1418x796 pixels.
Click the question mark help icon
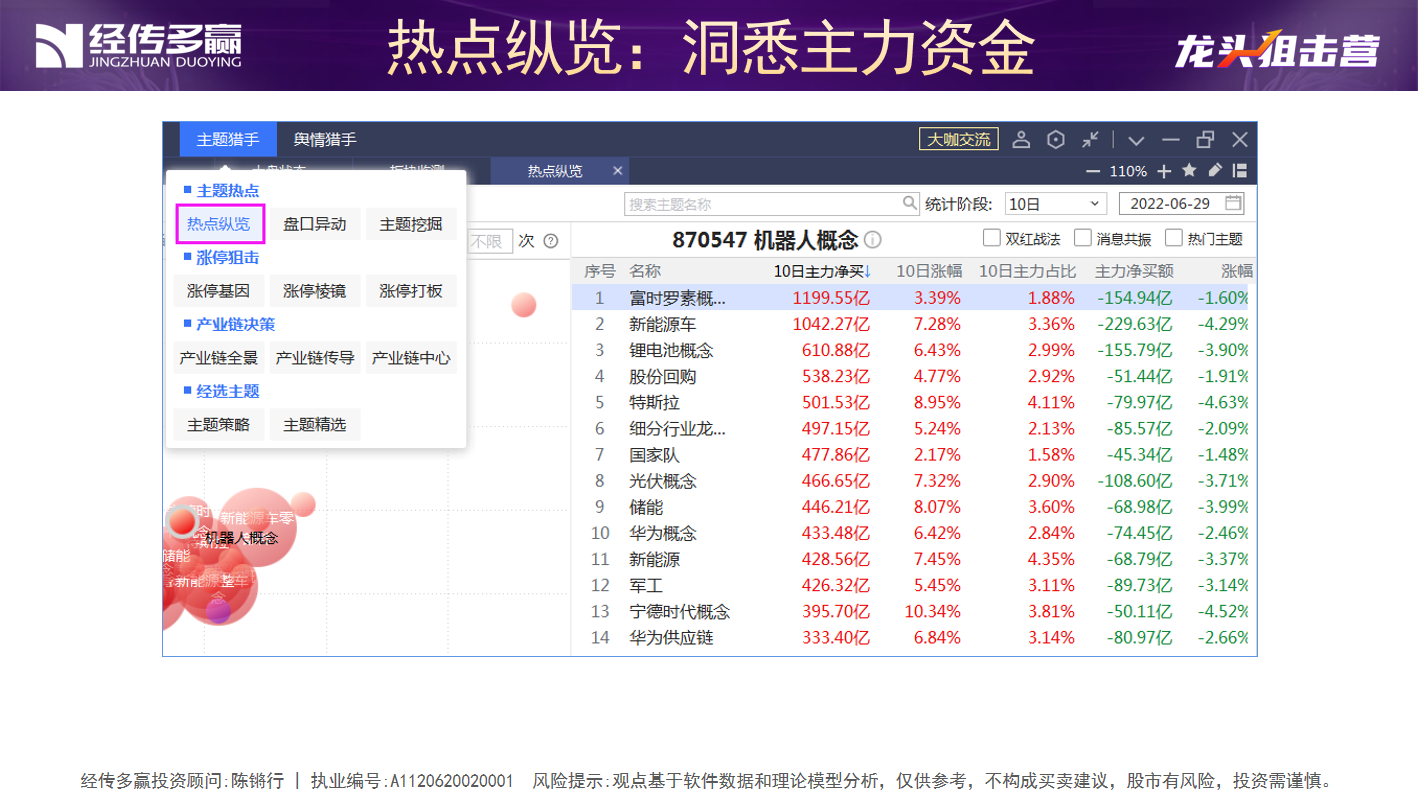[x=550, y=241]
